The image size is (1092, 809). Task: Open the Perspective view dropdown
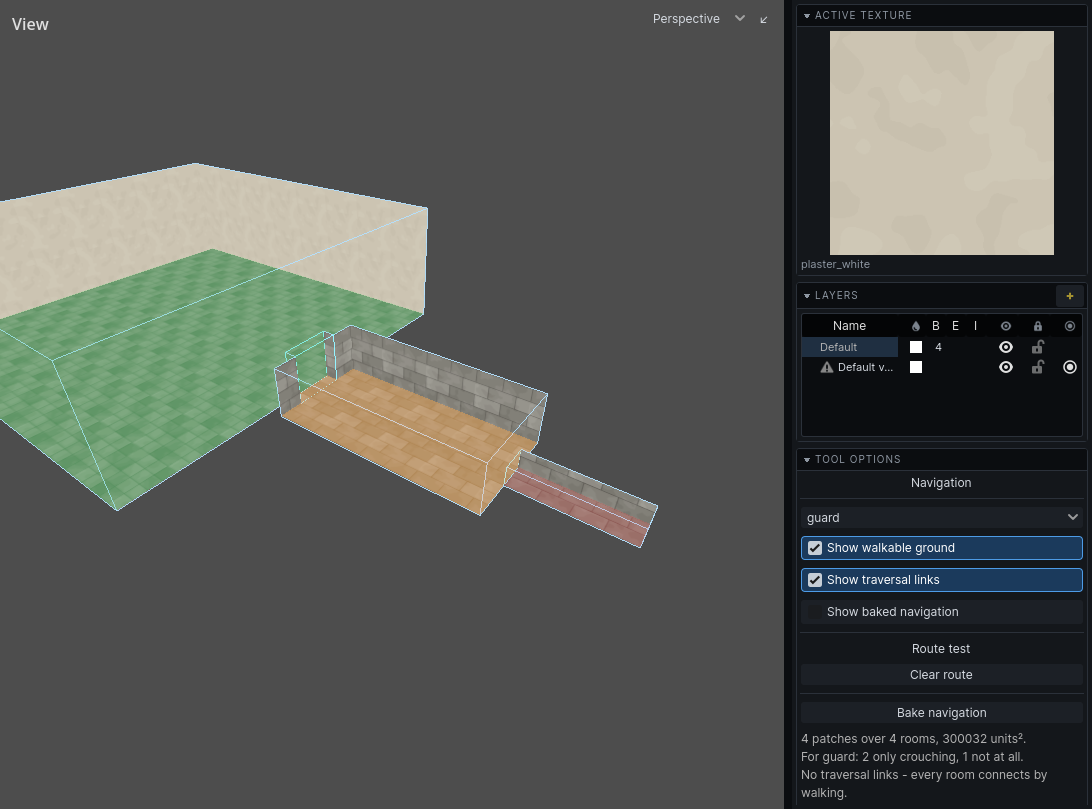pyautogui.click(x=699, y=19)
